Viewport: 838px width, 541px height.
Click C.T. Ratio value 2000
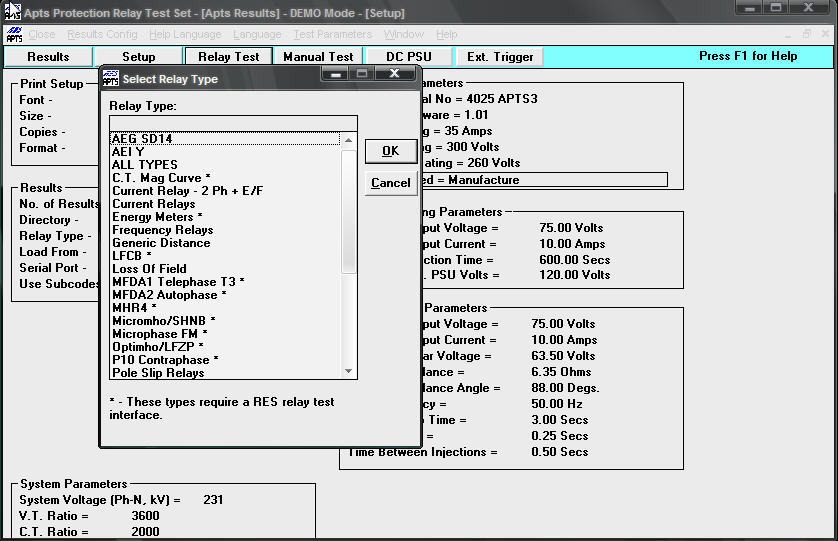pos(145,532)
